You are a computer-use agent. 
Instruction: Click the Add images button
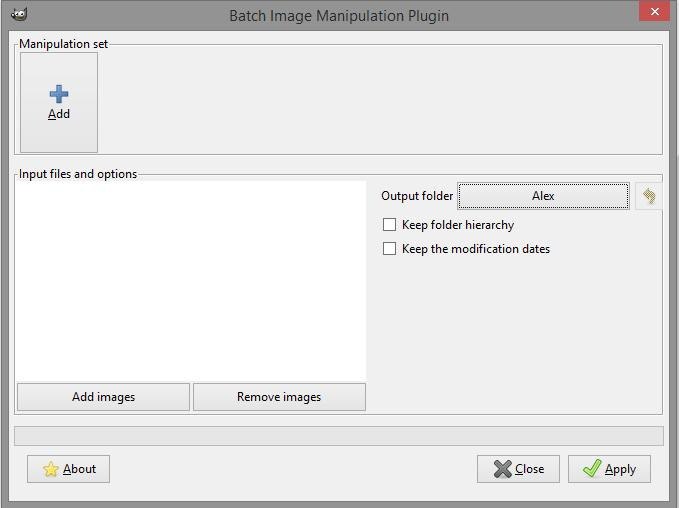tap(103, 397)
